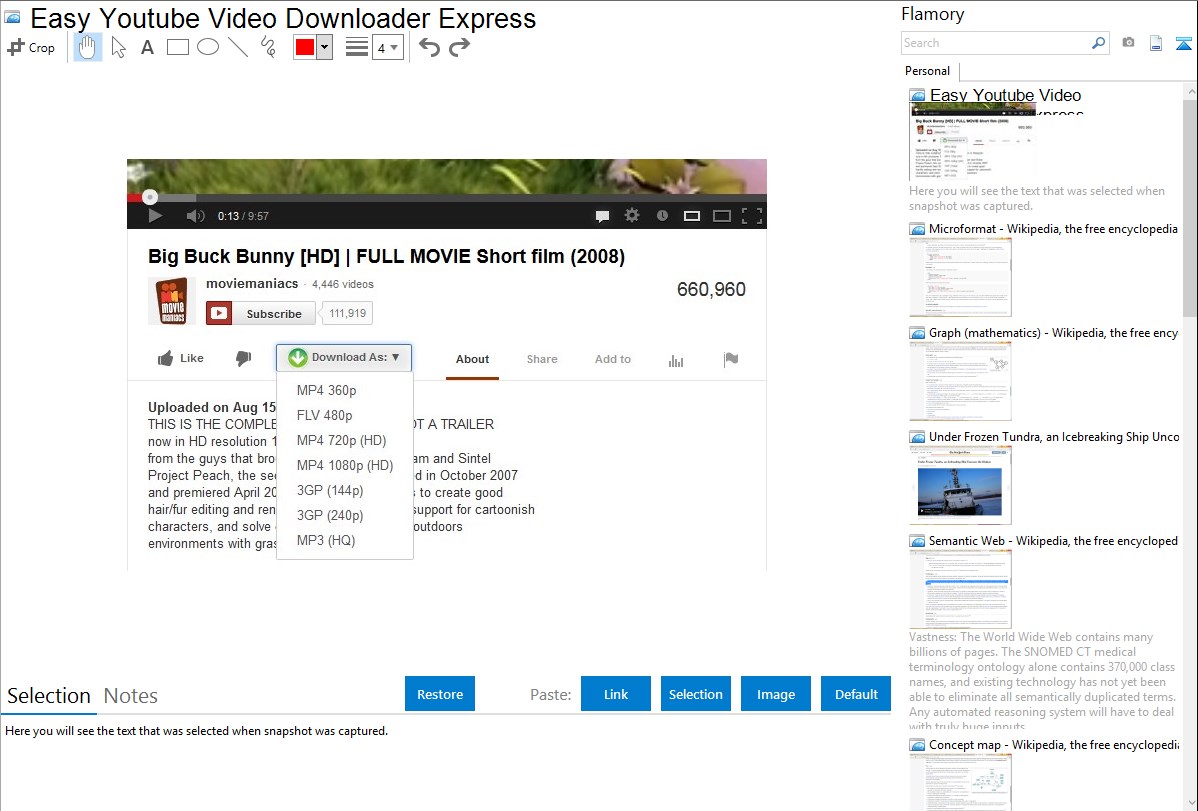Image resolution: width=1198 pixels, height=811 pixels.
Task: Choose MP4 1080p (HD) download option
Action: [345, 465]
